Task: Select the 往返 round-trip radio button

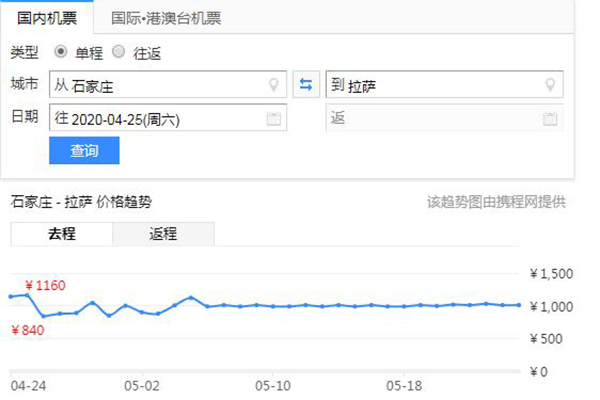Action: 119,51
